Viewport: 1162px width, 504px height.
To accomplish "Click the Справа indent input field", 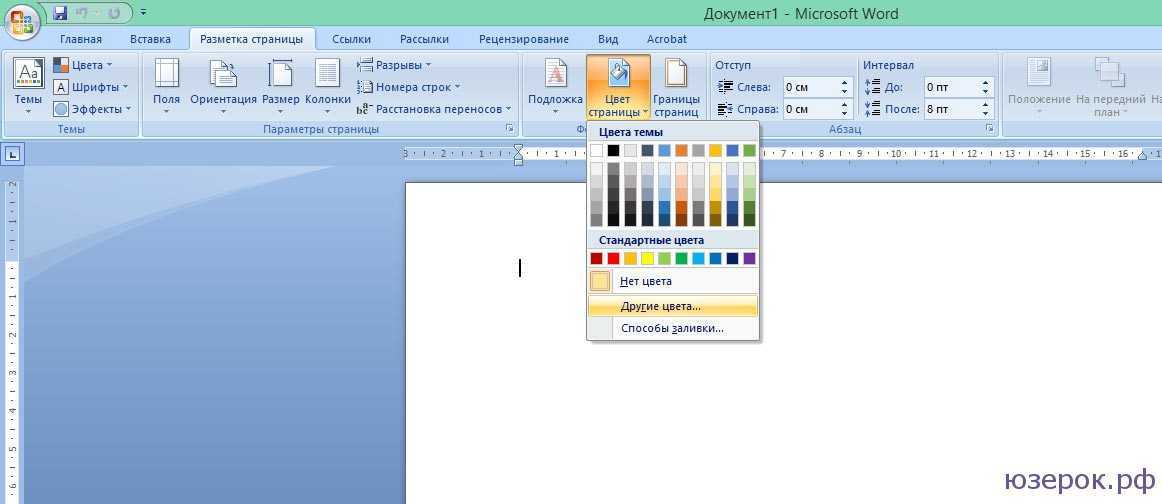I will (x=810, y=109).
